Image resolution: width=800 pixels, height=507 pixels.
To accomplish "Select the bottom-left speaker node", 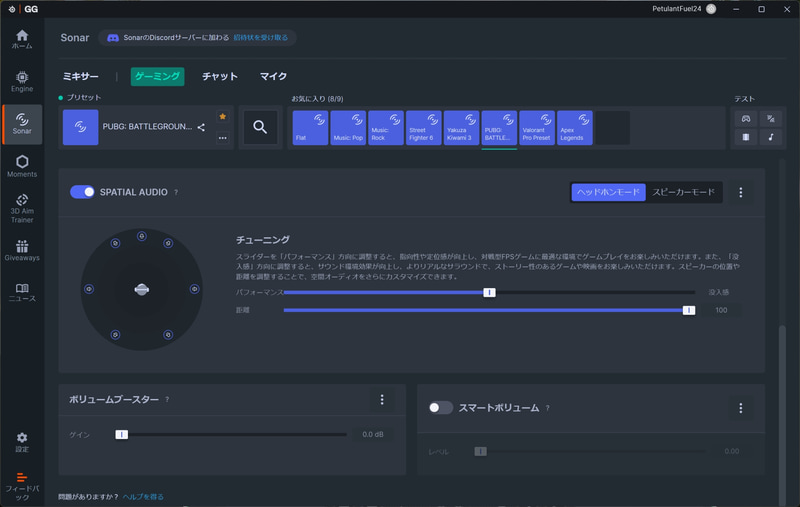I will coord(115,335).
